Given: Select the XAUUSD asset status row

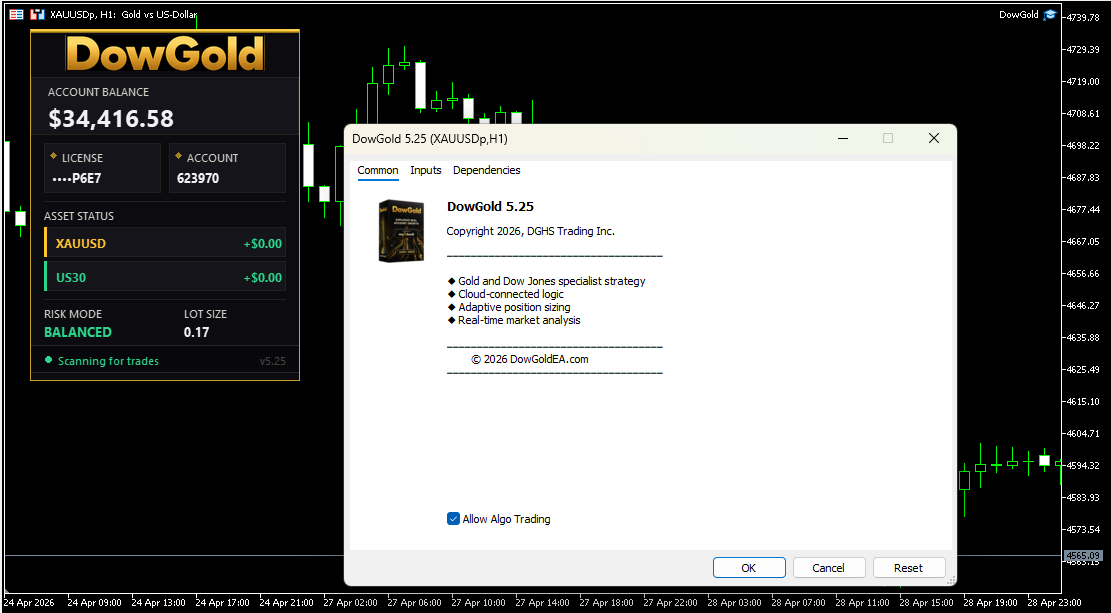Looking at the screenshot, I should 165,242.
